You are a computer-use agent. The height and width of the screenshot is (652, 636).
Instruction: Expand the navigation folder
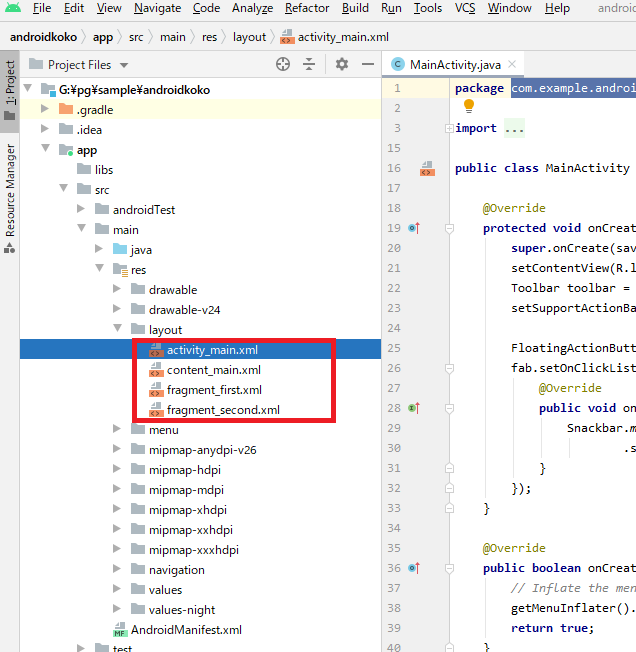(117, 568)
